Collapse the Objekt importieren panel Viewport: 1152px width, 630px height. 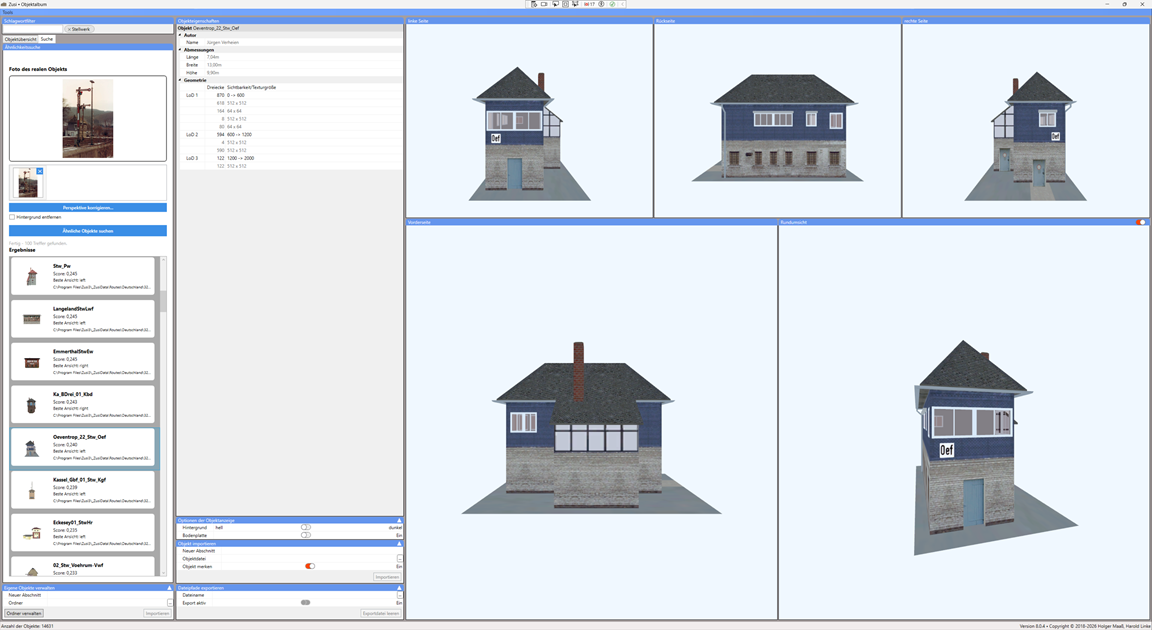[399, 543]
